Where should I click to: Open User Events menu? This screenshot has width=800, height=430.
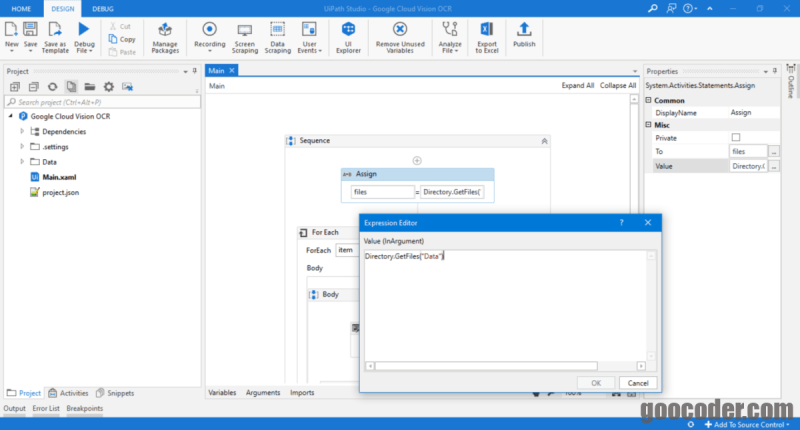309,37
